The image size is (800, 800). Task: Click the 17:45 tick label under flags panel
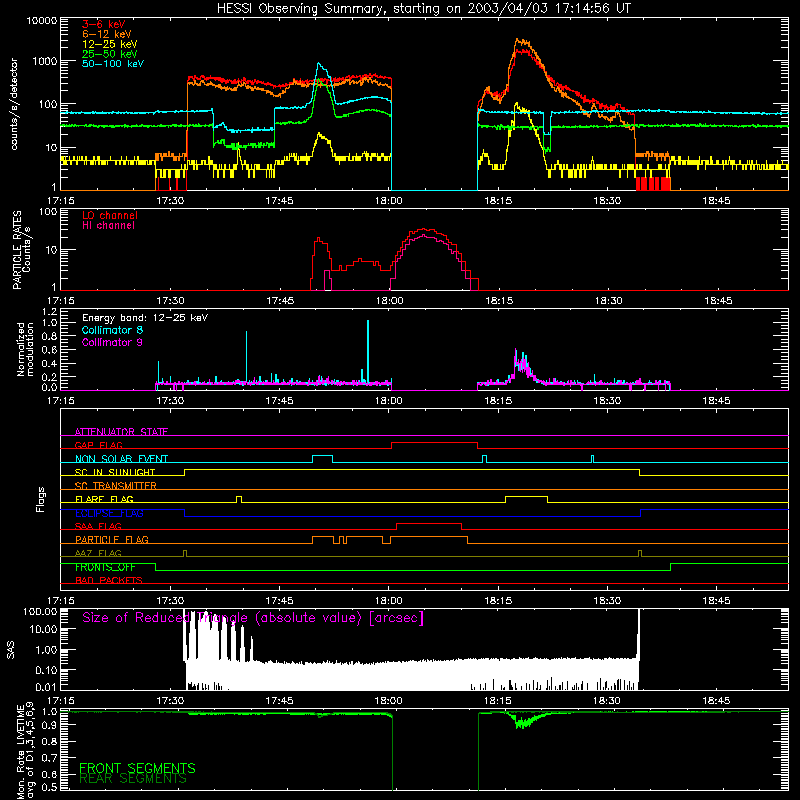pyautogui.click(x=279, y=601)
